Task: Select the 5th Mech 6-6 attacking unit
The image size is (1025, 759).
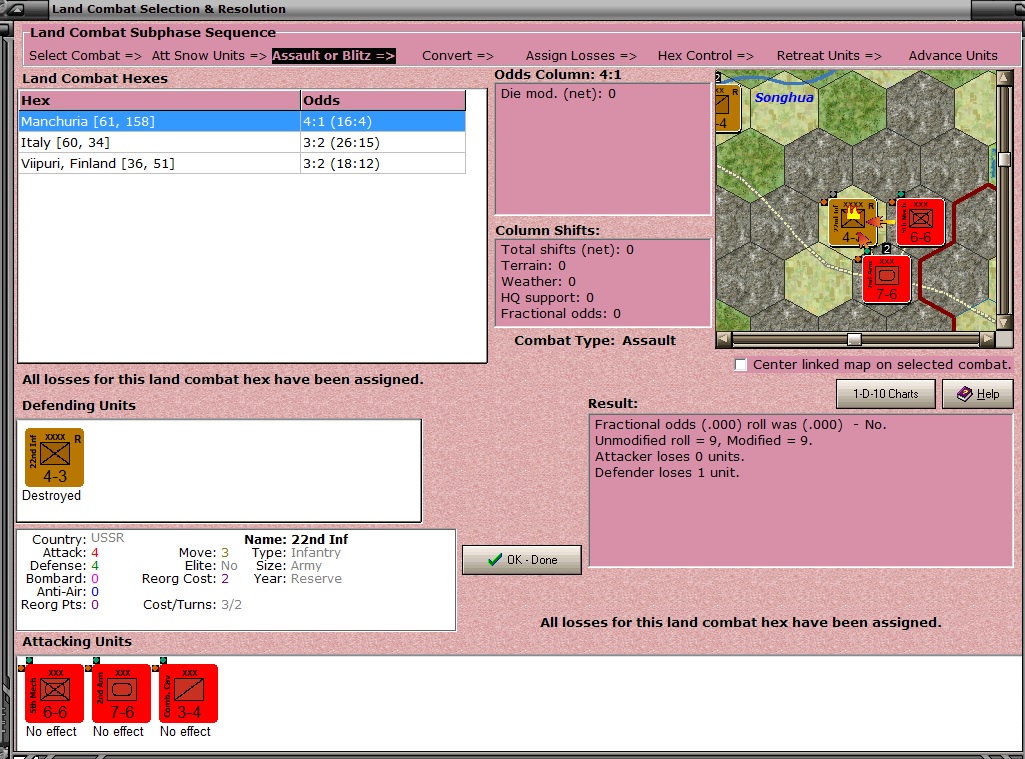Action: [54, 693]
